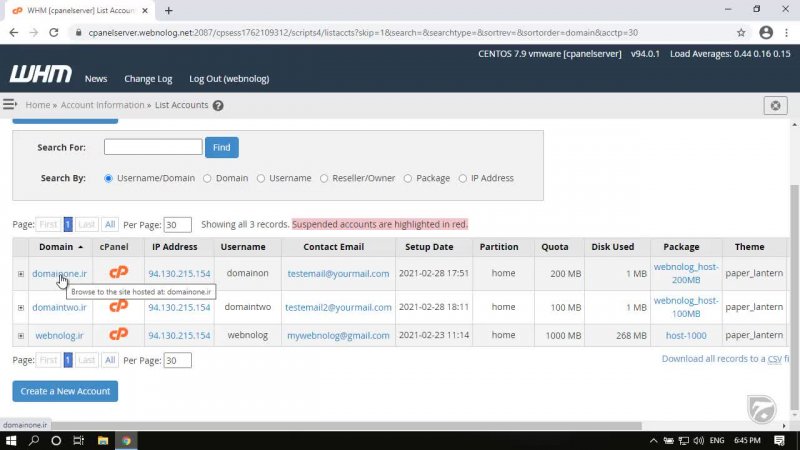Click the help question mark icon
The image size is (800, 450).
point(218,106)
